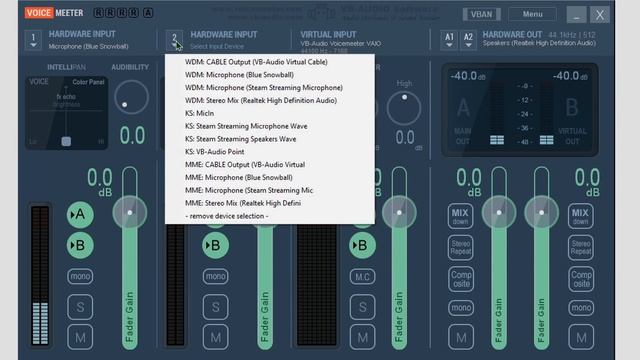The width and height of the screenshot is (640, 360).
Task: Enable mono on Hardware Input 1
Action: pyautogui.click(x=80, y=276)
